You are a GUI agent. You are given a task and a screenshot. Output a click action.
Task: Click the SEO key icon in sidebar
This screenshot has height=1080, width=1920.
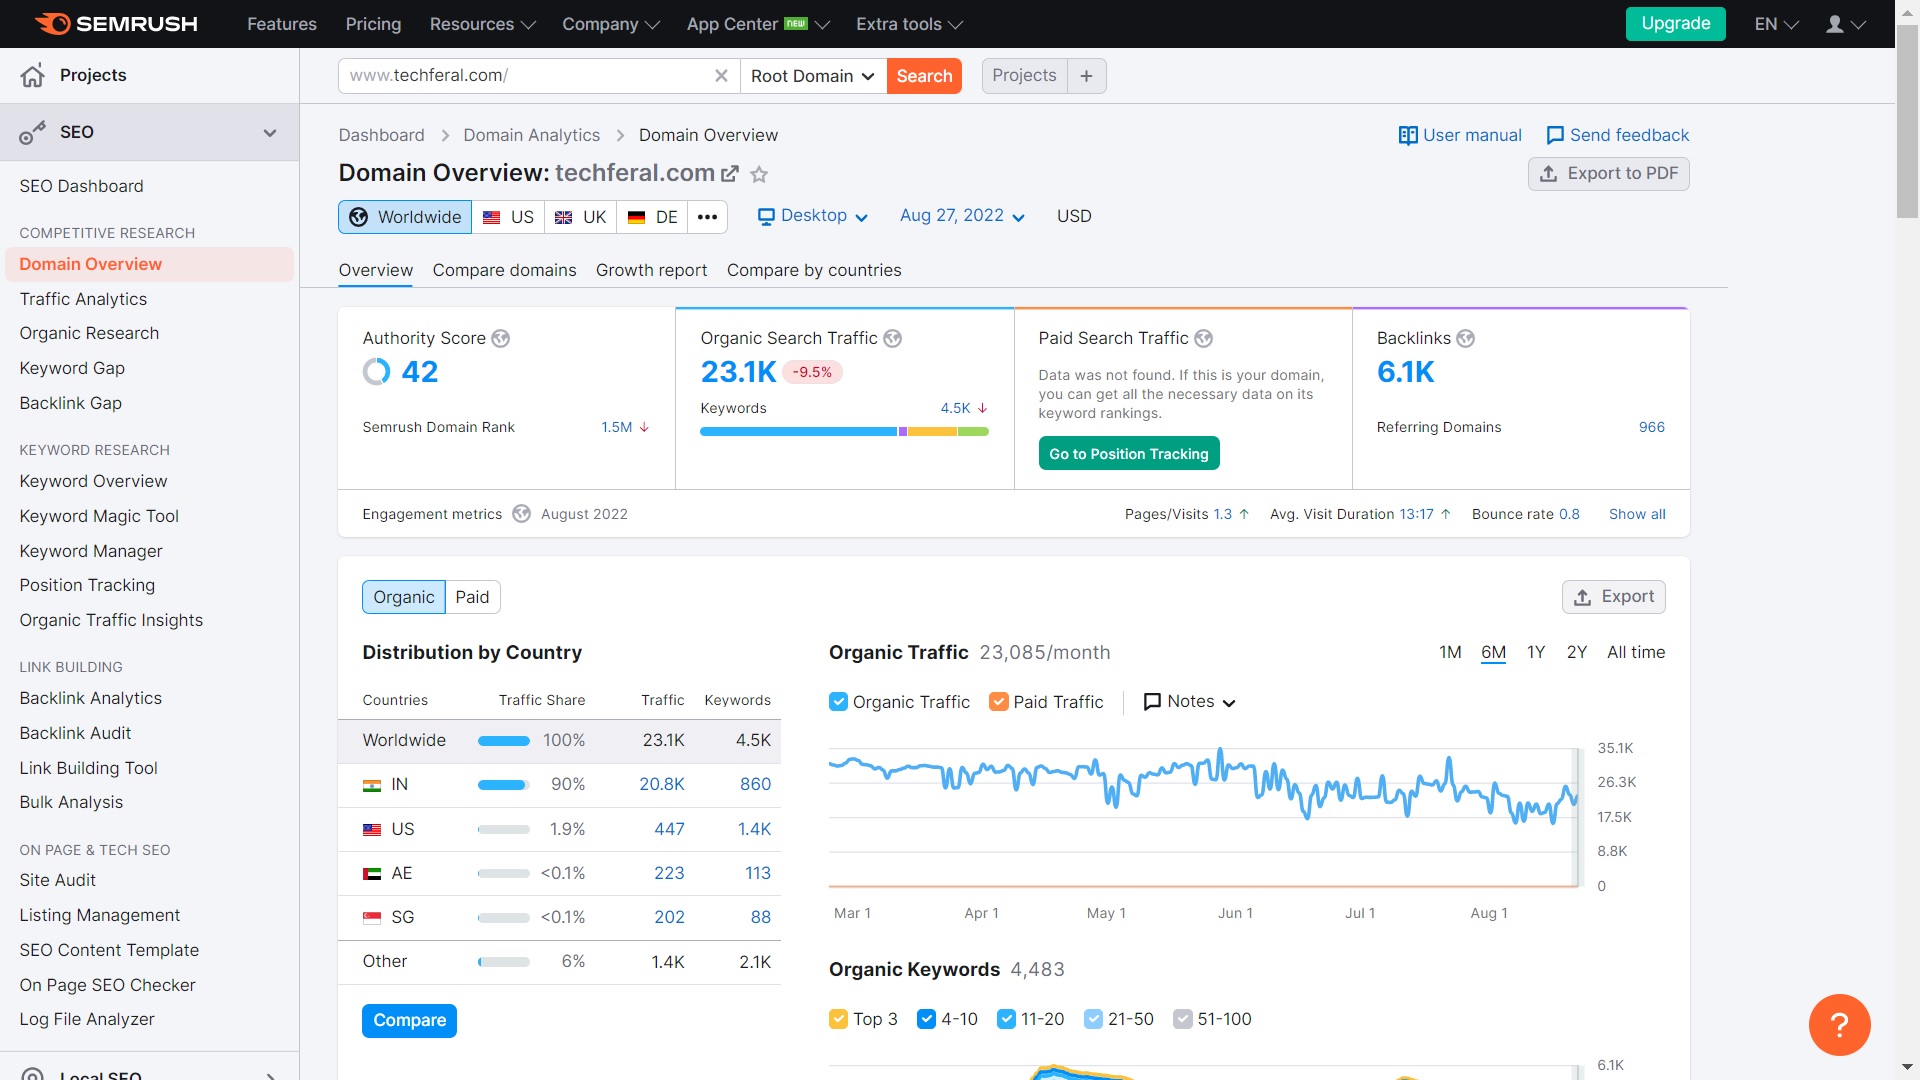click(x=33, y=132)
